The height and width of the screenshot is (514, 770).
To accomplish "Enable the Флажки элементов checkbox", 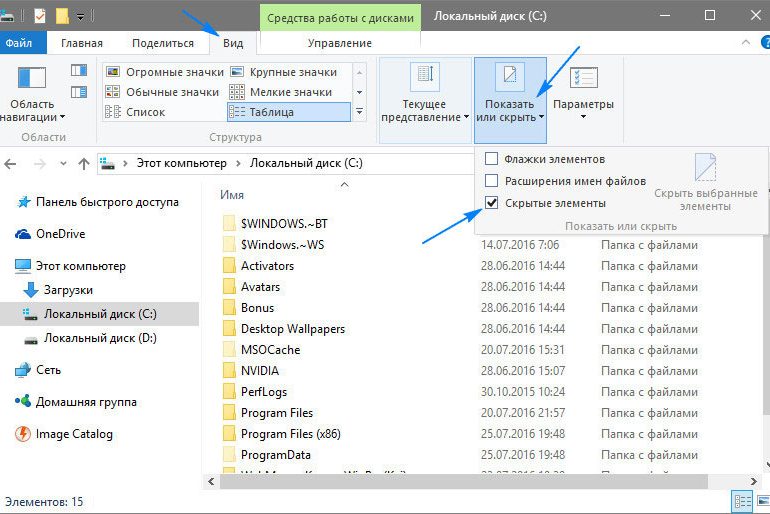I will click(491, 159).
